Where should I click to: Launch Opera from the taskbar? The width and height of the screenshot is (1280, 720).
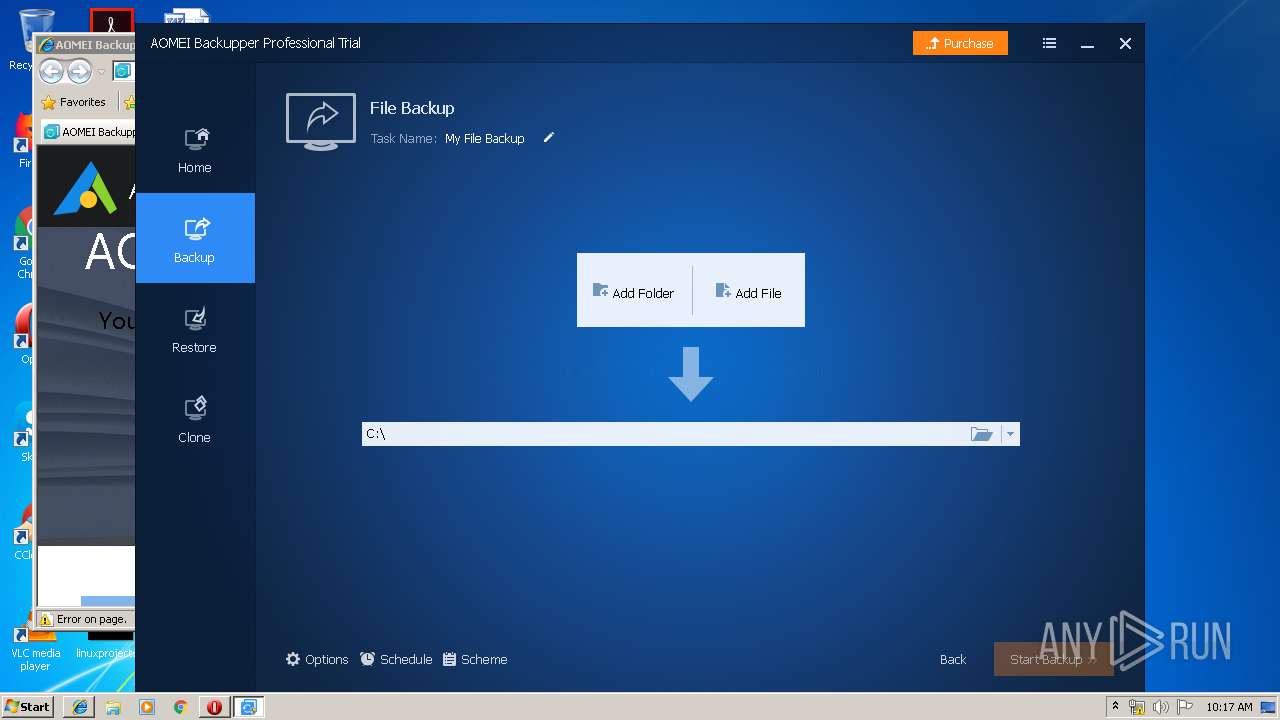coord(214,707)
